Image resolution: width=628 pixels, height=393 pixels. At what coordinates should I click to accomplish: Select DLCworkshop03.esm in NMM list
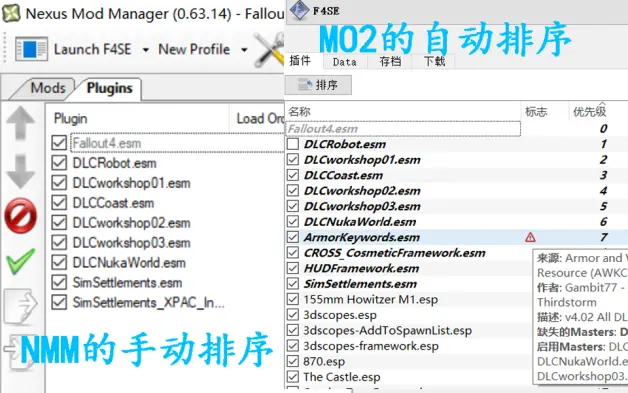131,243
